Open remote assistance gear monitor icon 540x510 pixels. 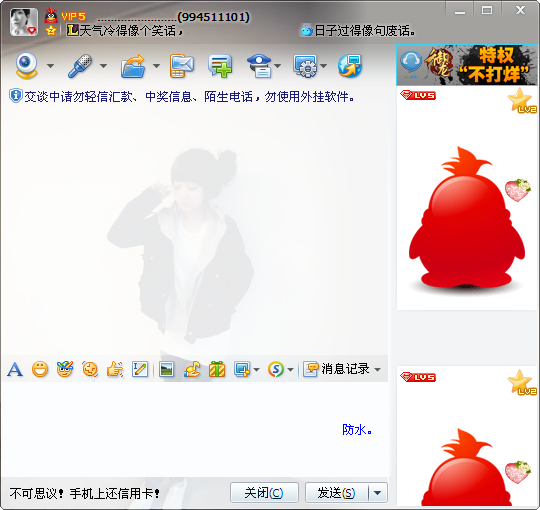click(x=305, y=65)
